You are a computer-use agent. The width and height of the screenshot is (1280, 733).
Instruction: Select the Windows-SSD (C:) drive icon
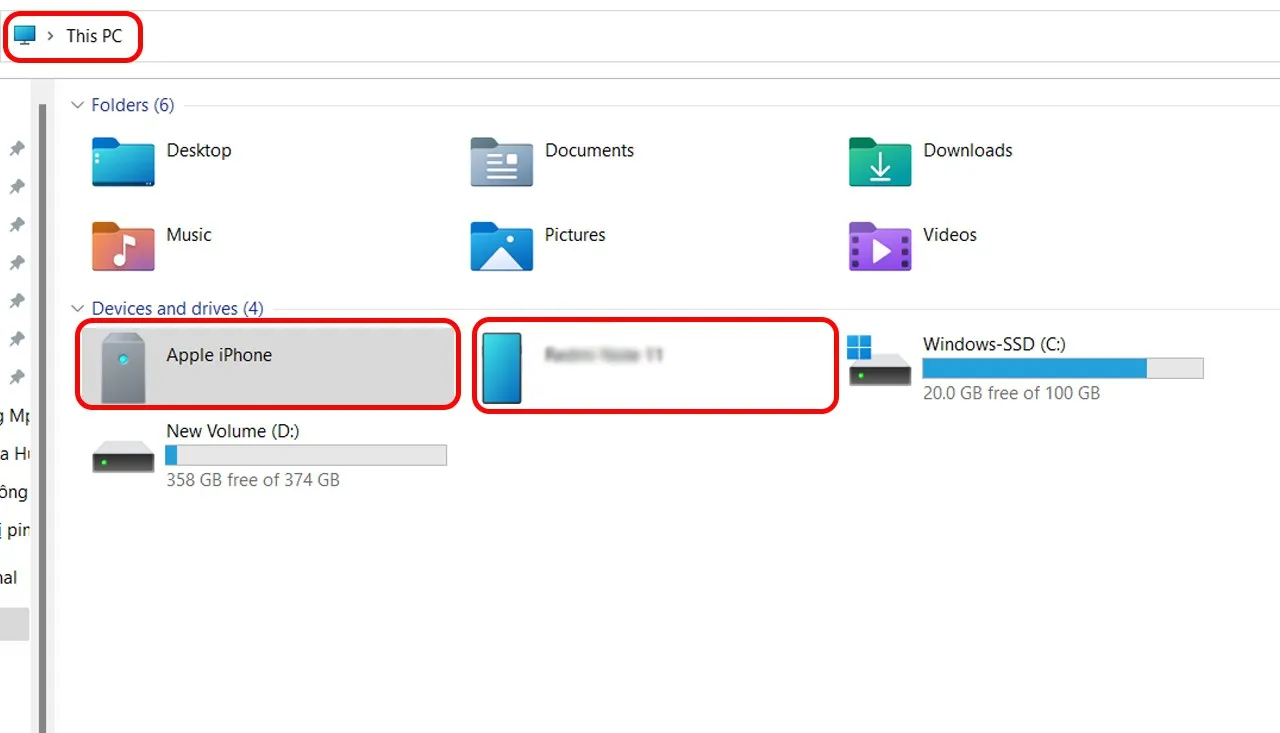tap(880, 362)
